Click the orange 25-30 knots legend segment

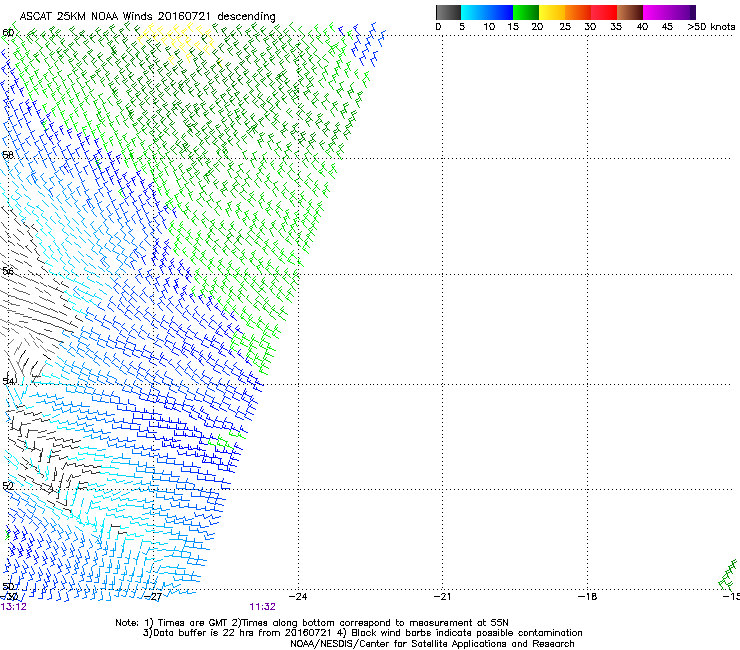[578, 12]
